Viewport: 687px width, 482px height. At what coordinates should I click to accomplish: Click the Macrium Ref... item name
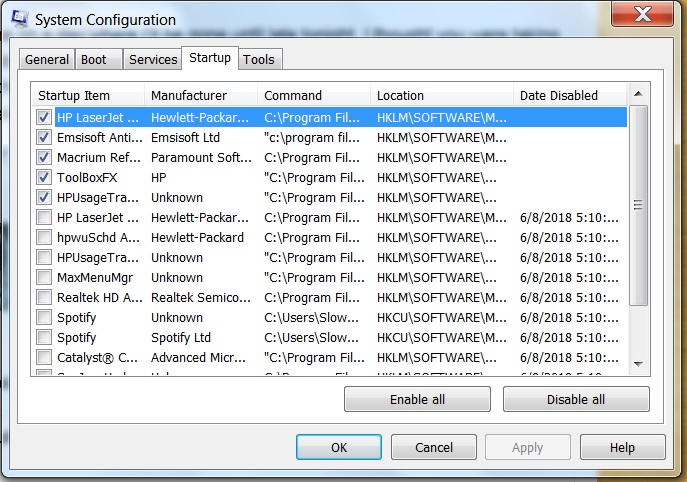(99, 157)
